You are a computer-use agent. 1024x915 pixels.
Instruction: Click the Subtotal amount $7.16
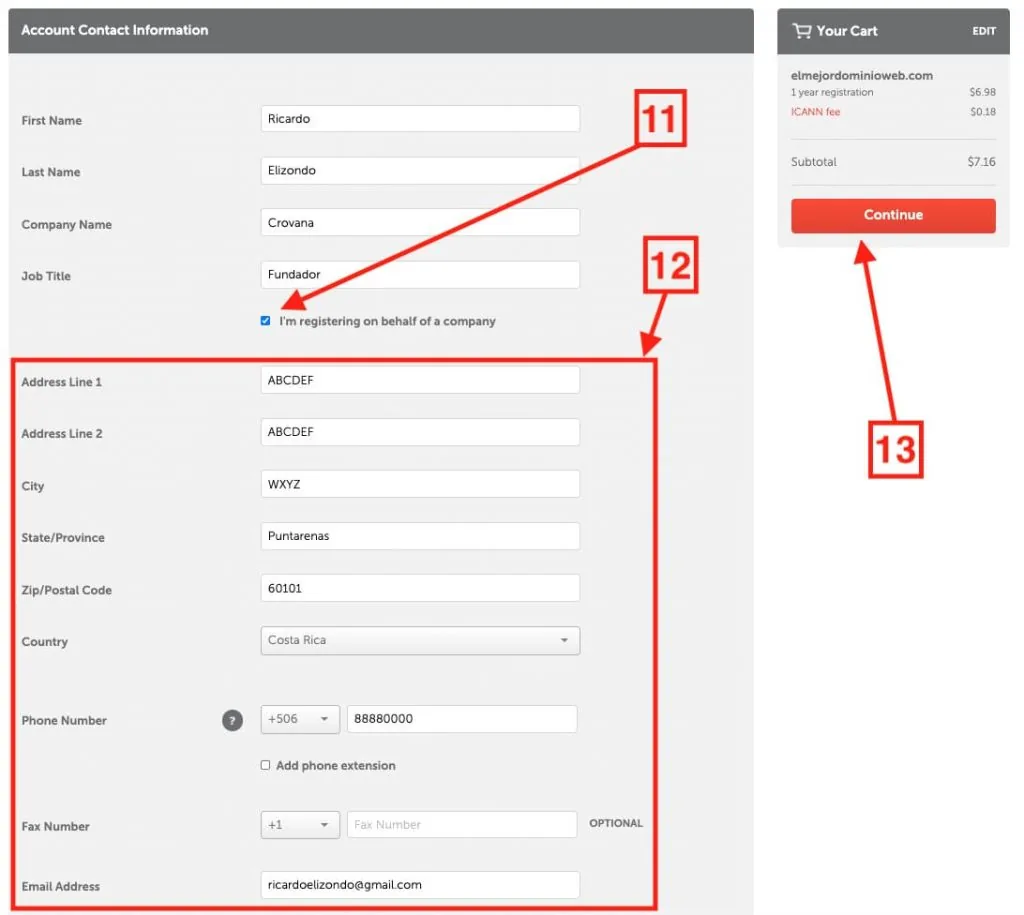[982, 161]
